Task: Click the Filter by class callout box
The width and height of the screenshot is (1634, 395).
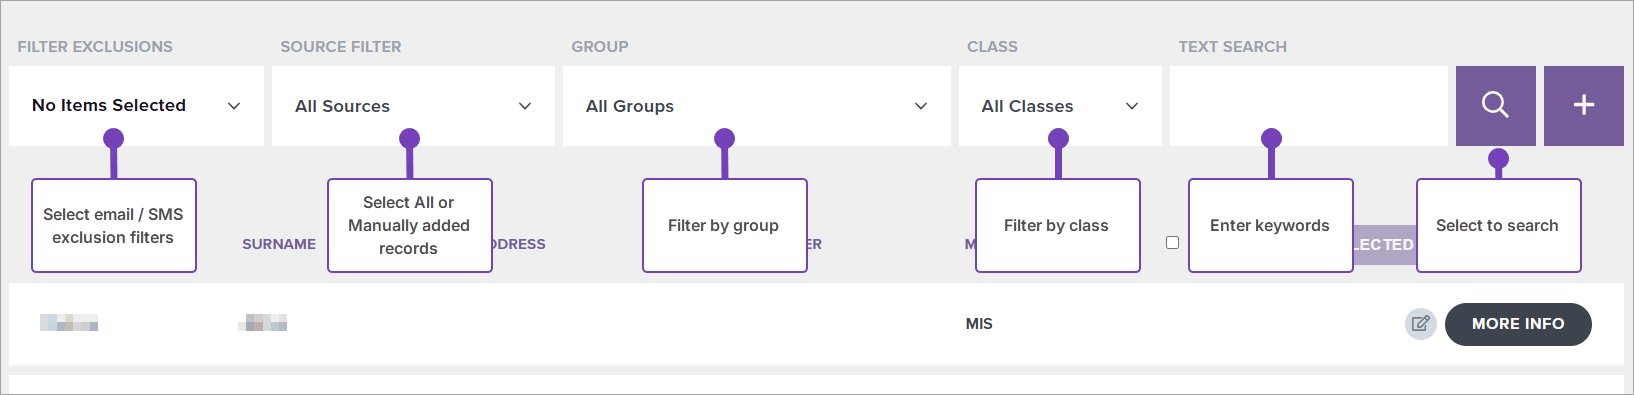Action: 1057,225
